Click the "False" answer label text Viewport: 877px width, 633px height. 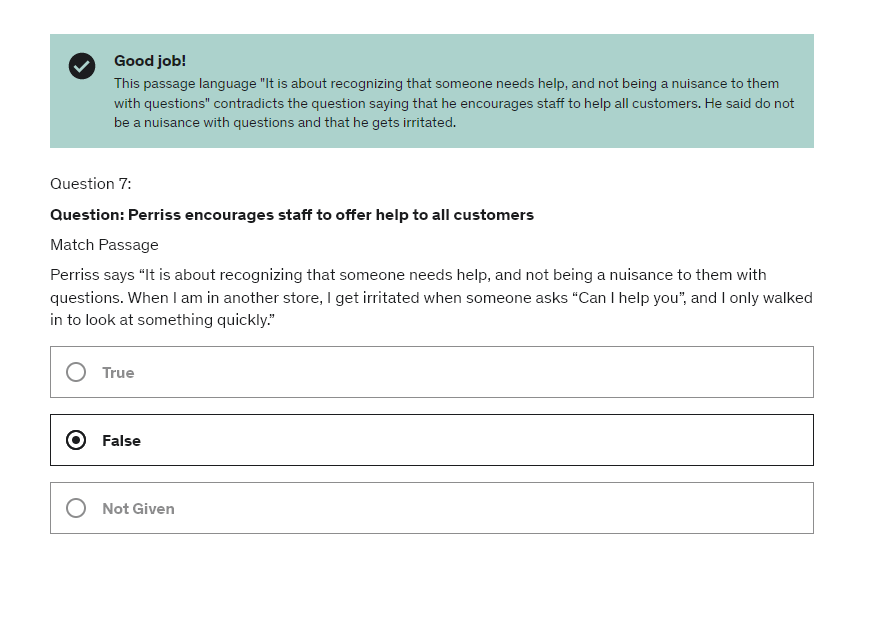(x=121, y=441)
